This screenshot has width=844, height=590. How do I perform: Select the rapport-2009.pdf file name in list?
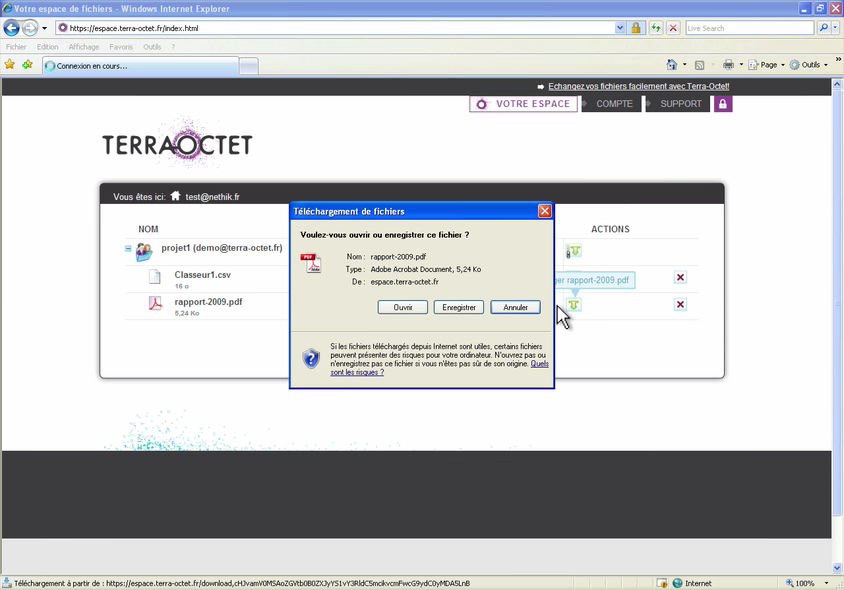[x=208, y=301]
